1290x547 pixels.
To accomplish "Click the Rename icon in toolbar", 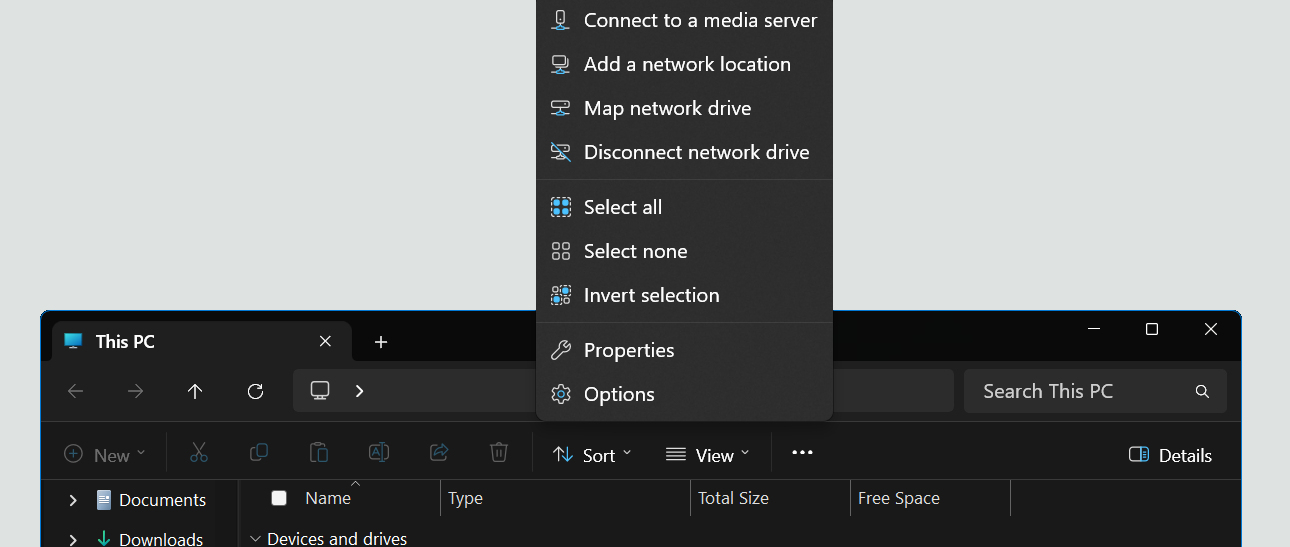I will coord(379,453).
